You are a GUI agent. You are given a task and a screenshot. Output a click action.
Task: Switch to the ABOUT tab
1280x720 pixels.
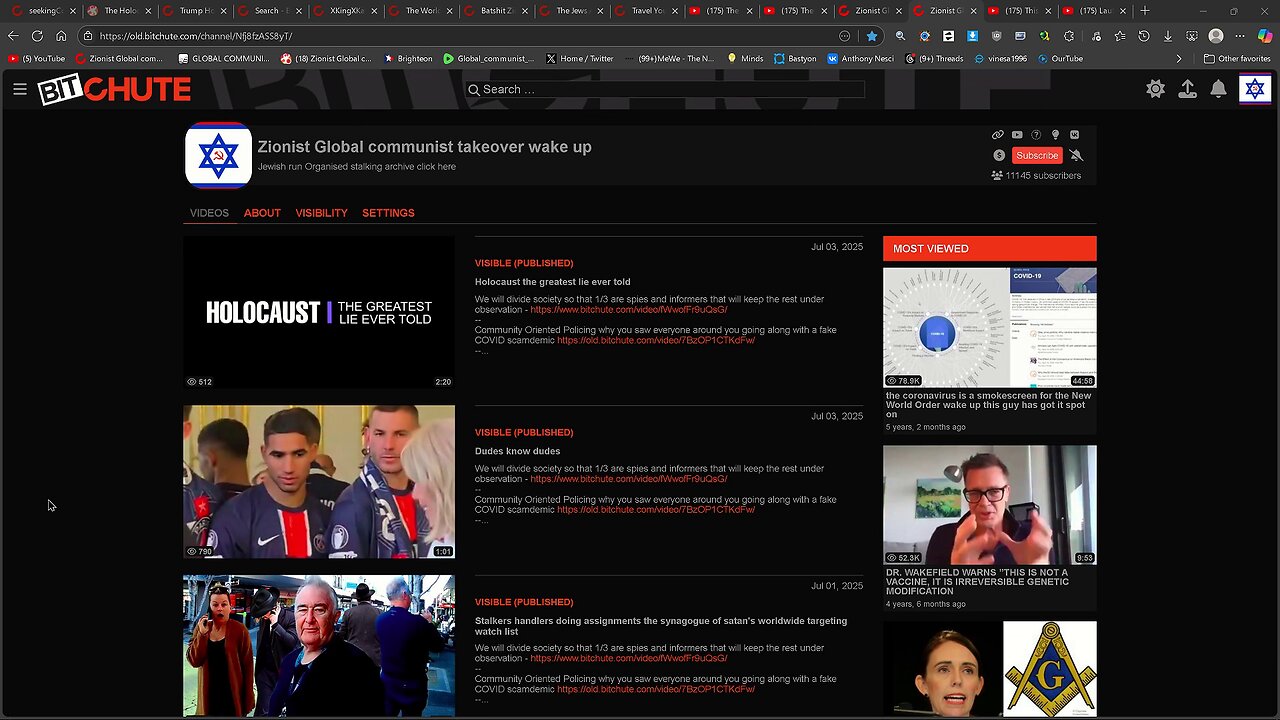click(x=262, y=213)
